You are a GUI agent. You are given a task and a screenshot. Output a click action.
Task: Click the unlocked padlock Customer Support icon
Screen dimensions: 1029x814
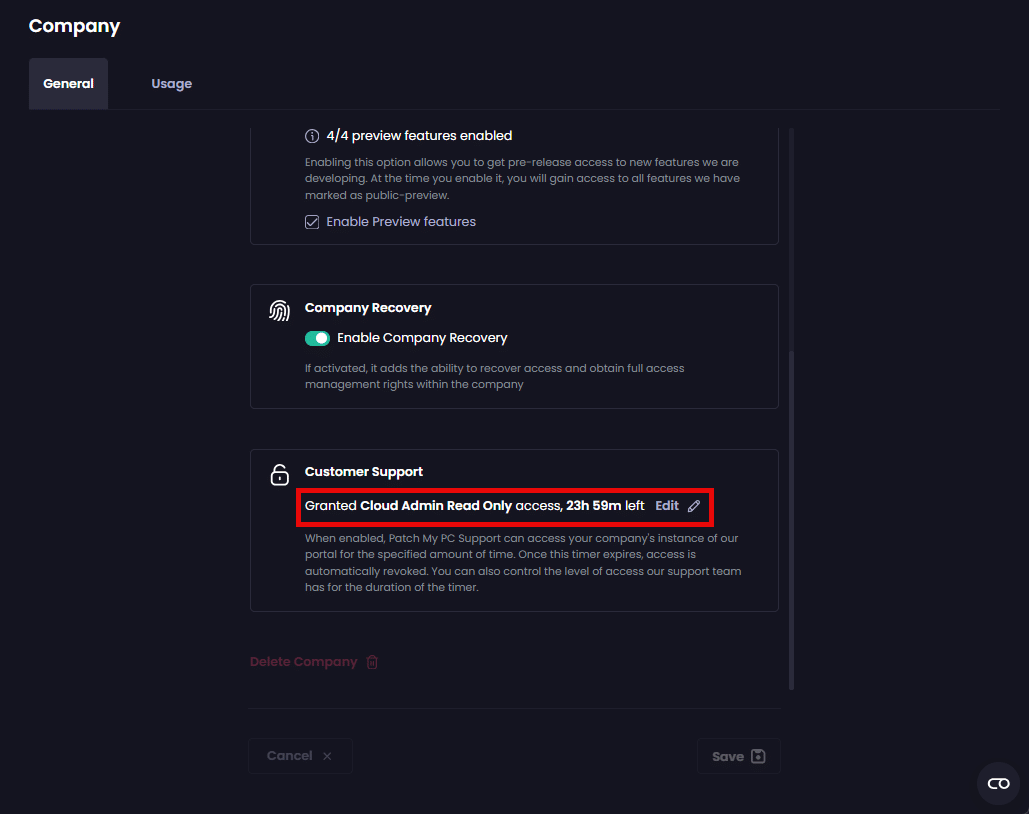pyautogui.click(x=280, y=475)
